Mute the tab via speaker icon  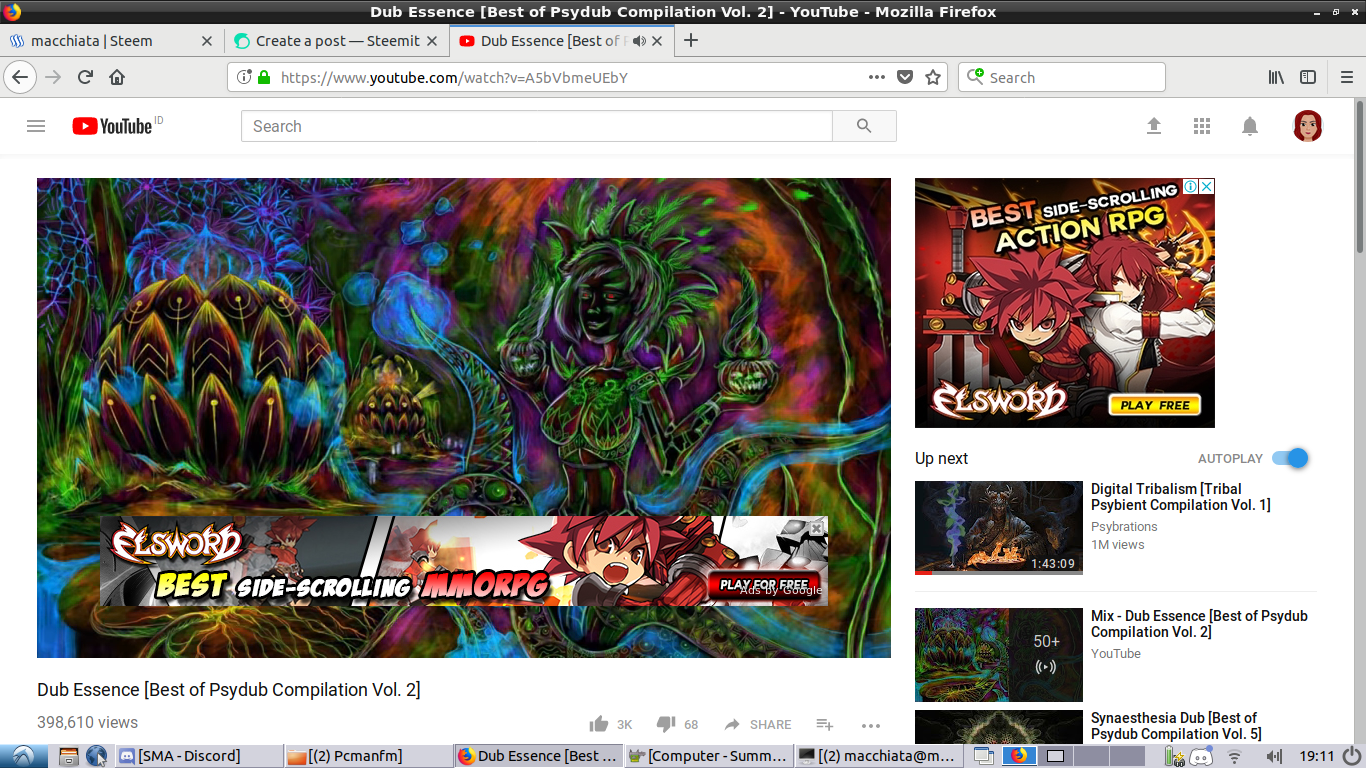[x=640, y=41]
